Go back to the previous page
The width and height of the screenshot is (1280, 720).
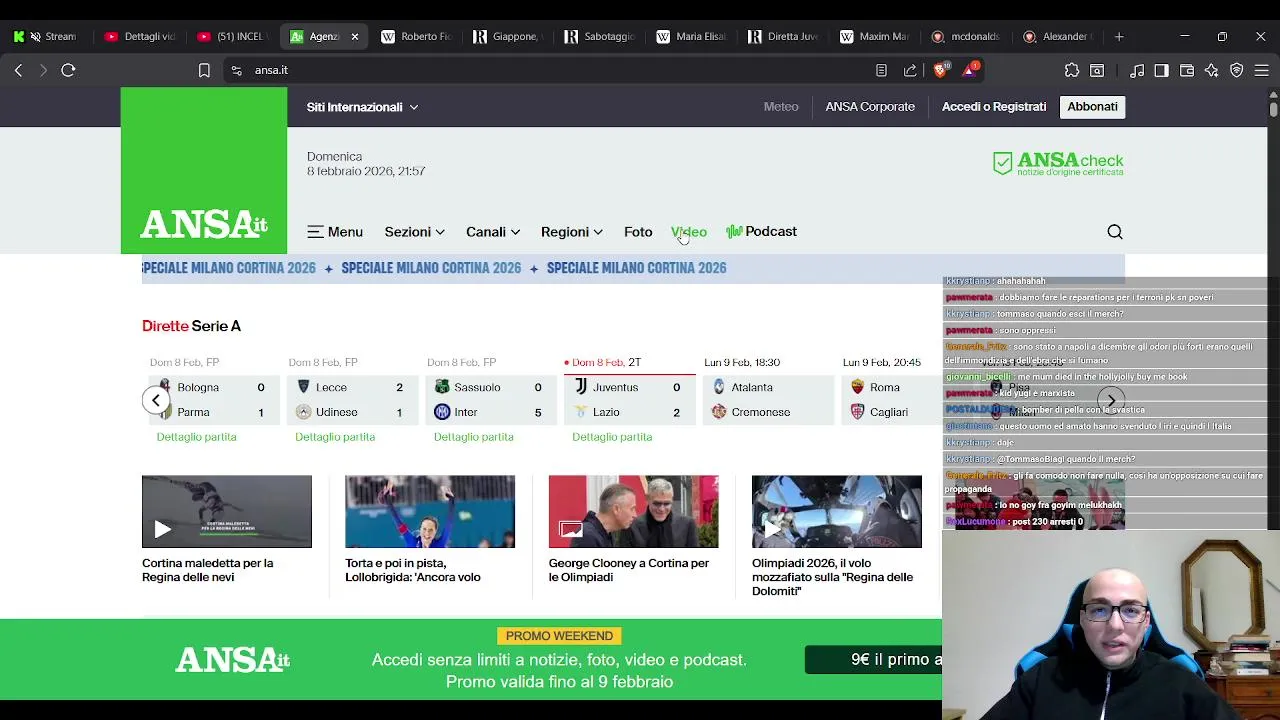click(18, 70)
